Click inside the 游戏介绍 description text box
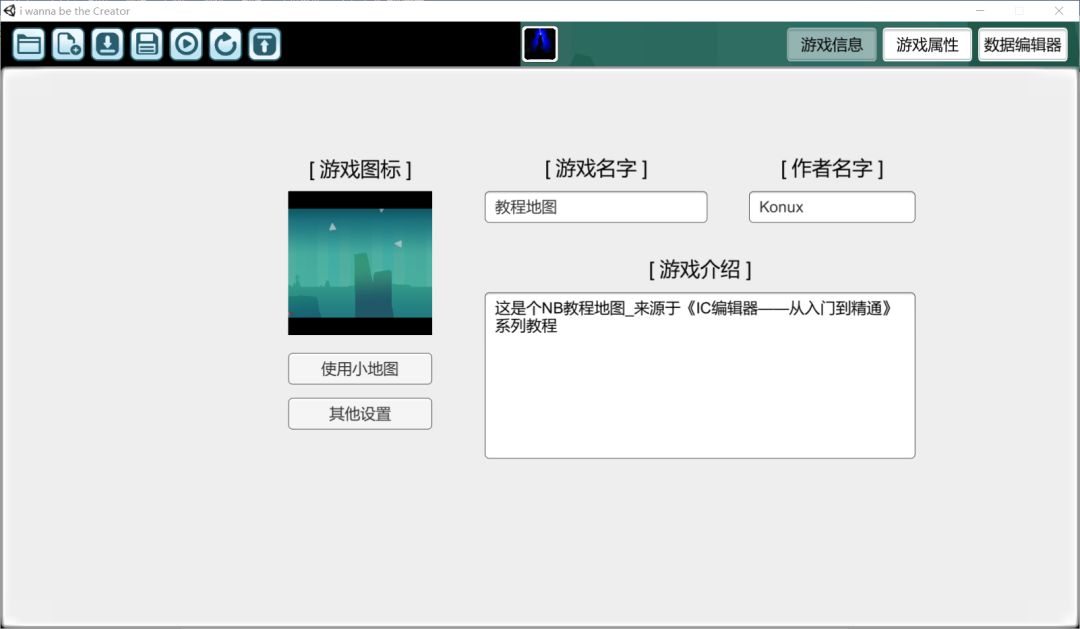 (700, 390)
